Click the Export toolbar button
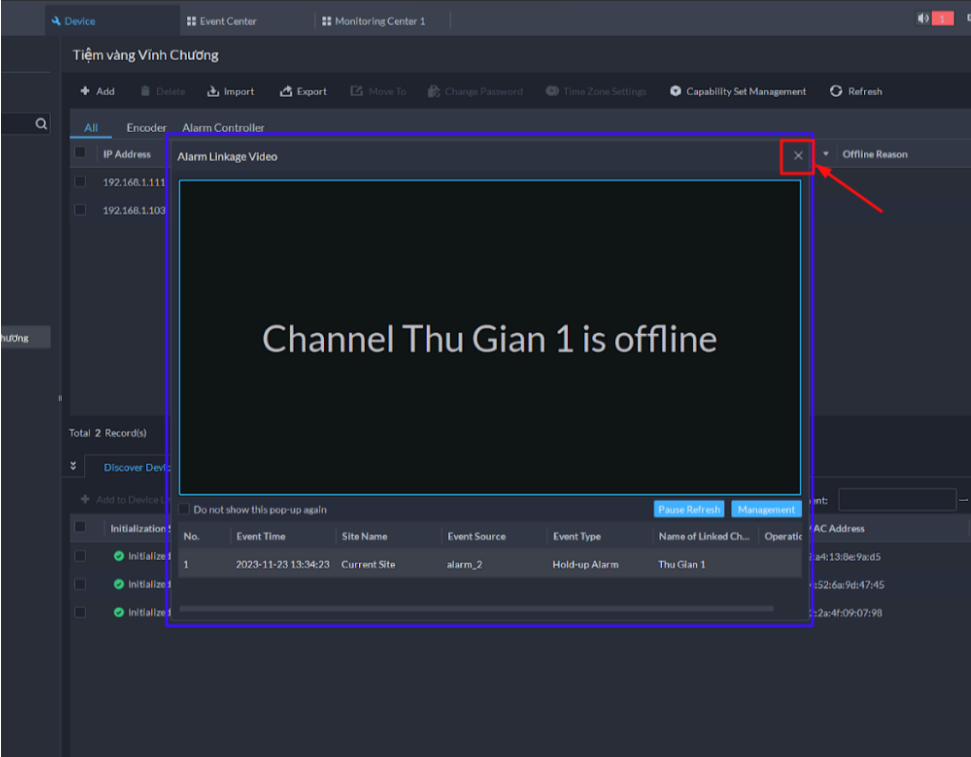The height and width of the screenshot is (757, 971). [x=303, y=91]
